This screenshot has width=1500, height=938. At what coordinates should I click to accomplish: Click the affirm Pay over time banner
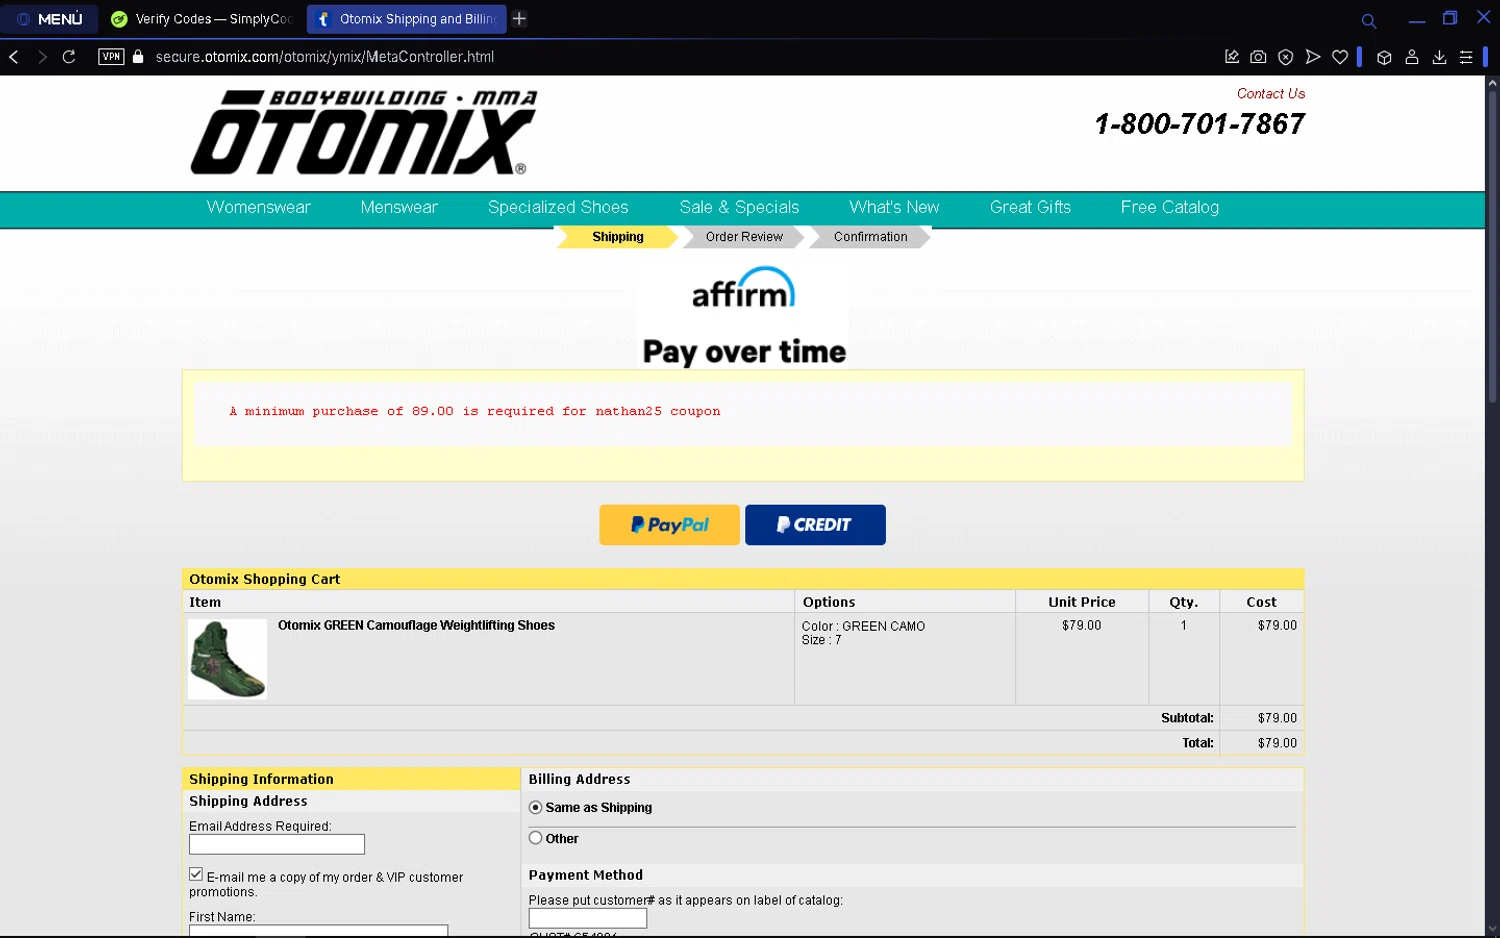pos(743,316)
